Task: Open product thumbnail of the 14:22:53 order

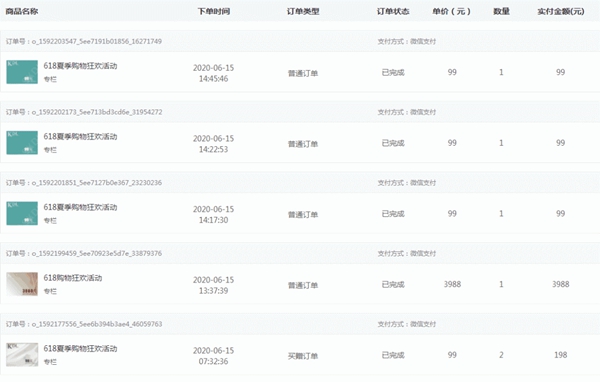Action: [x=22, y=143]
